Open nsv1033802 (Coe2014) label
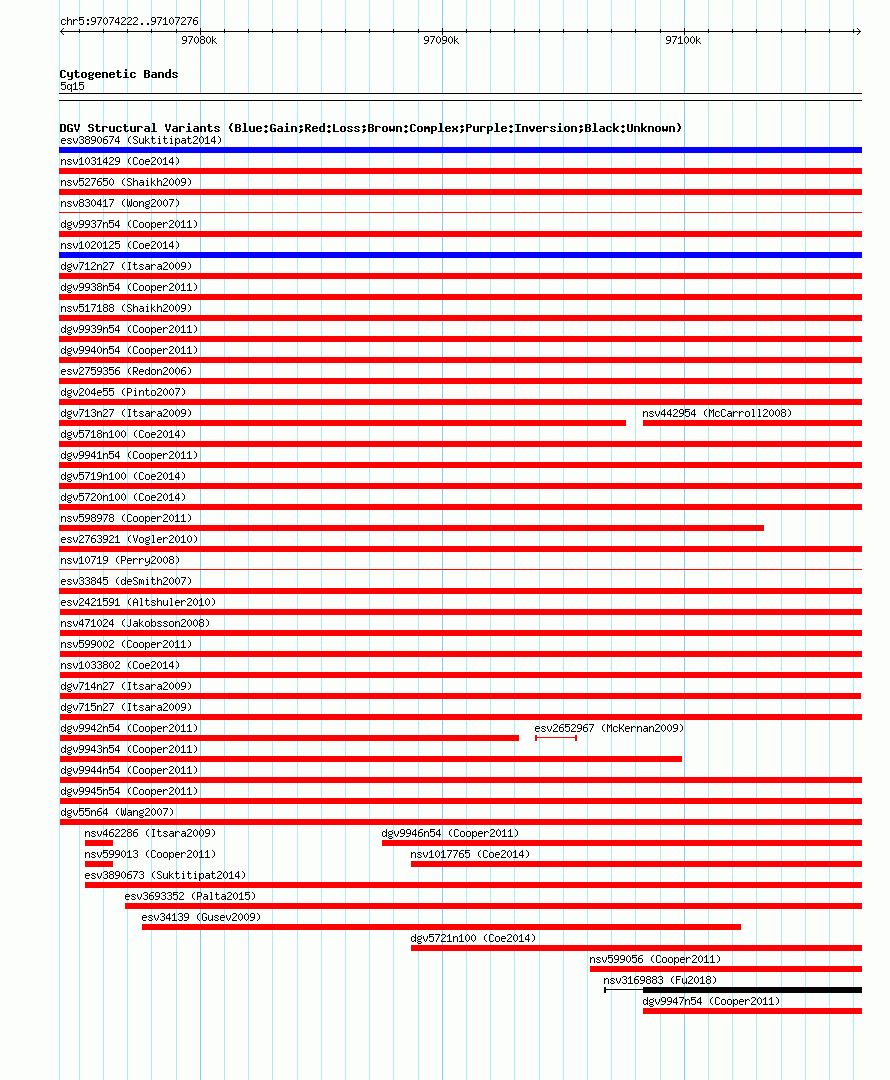This screenshot has height=1080, width=890. point(120,665)
